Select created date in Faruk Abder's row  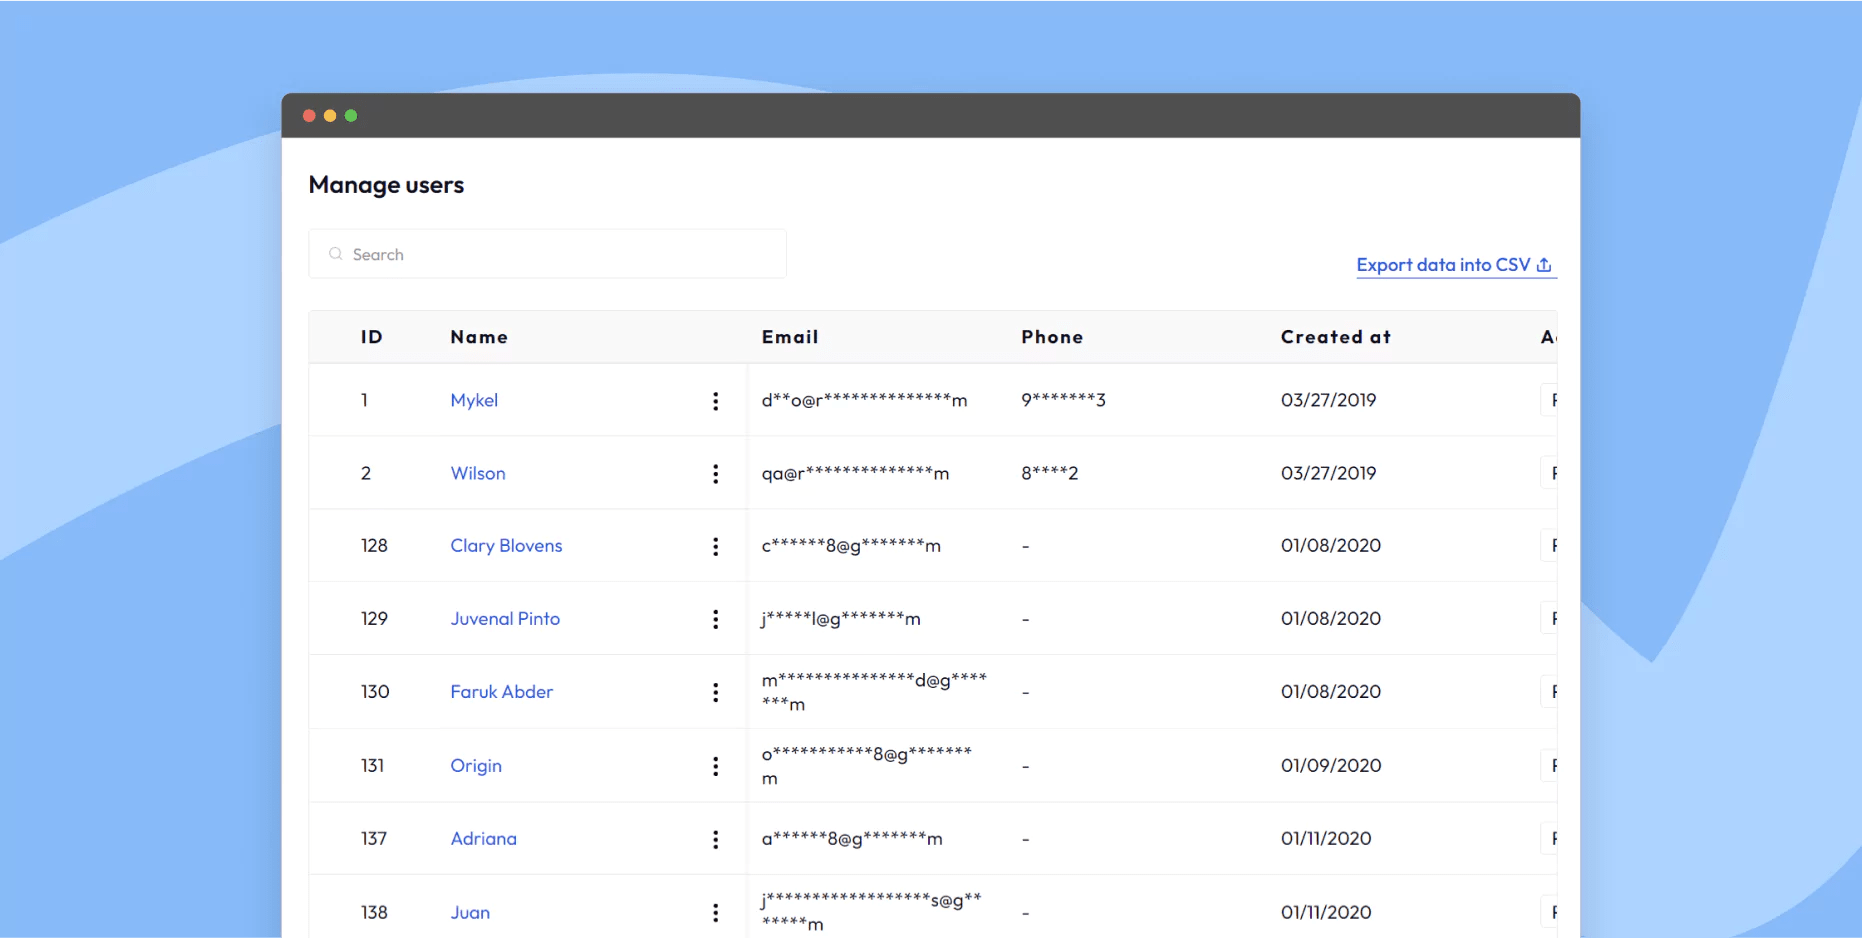1331,692
